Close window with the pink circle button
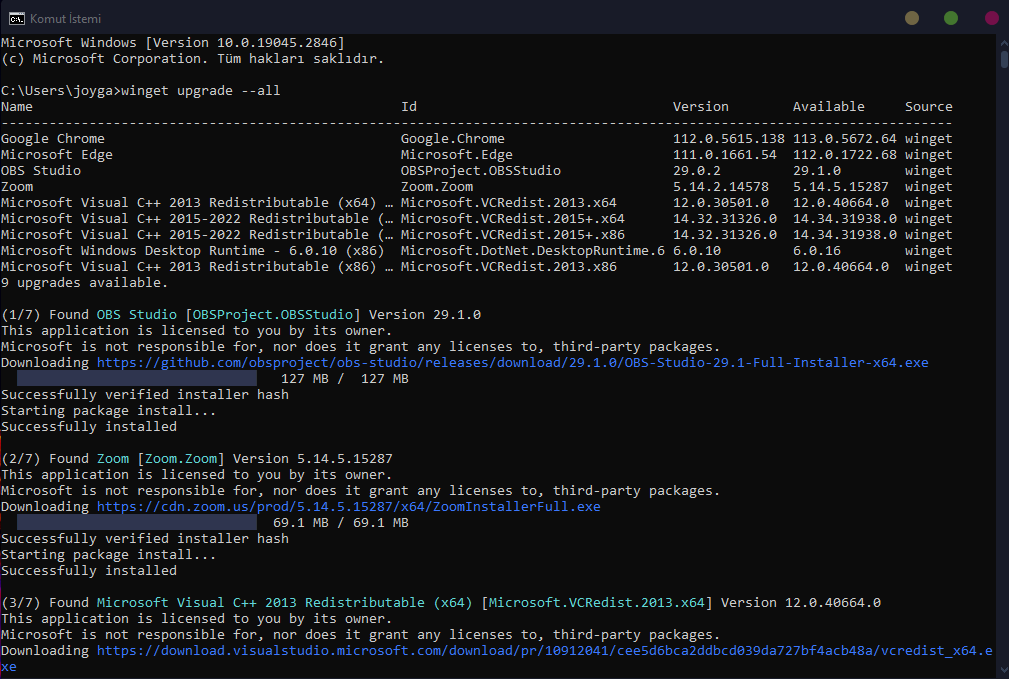This screenshot has height=679, width=1009. (992, 18)
